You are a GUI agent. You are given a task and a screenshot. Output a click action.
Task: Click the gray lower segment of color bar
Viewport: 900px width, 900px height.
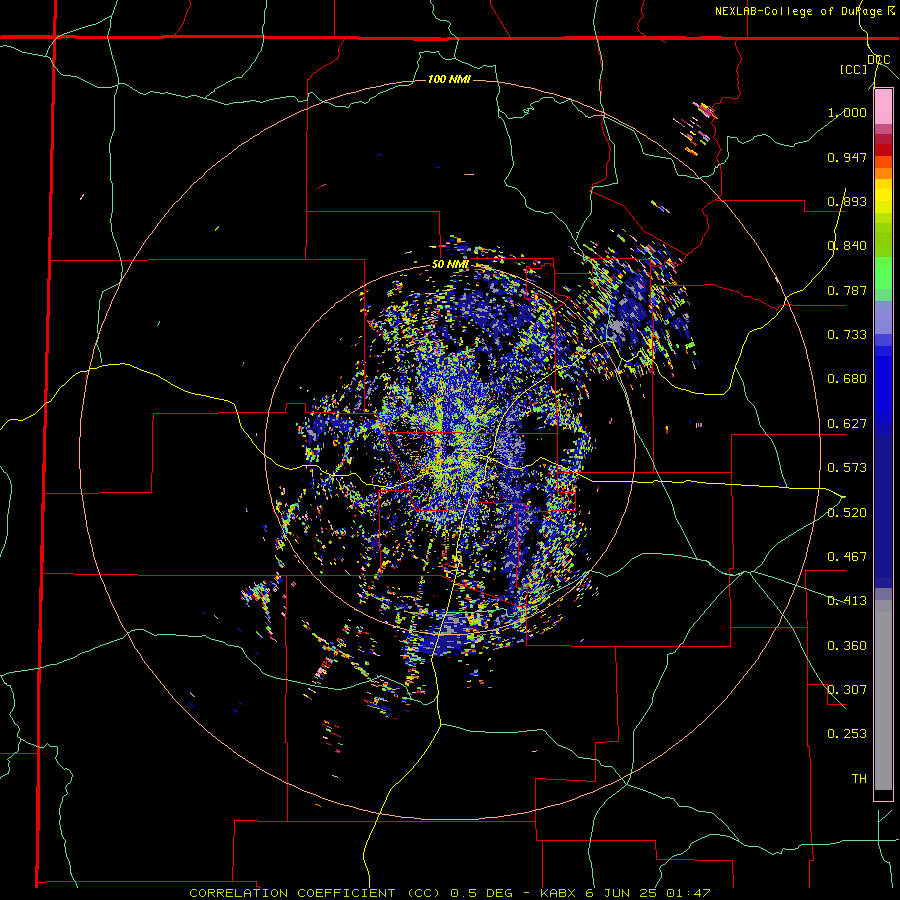883,695
